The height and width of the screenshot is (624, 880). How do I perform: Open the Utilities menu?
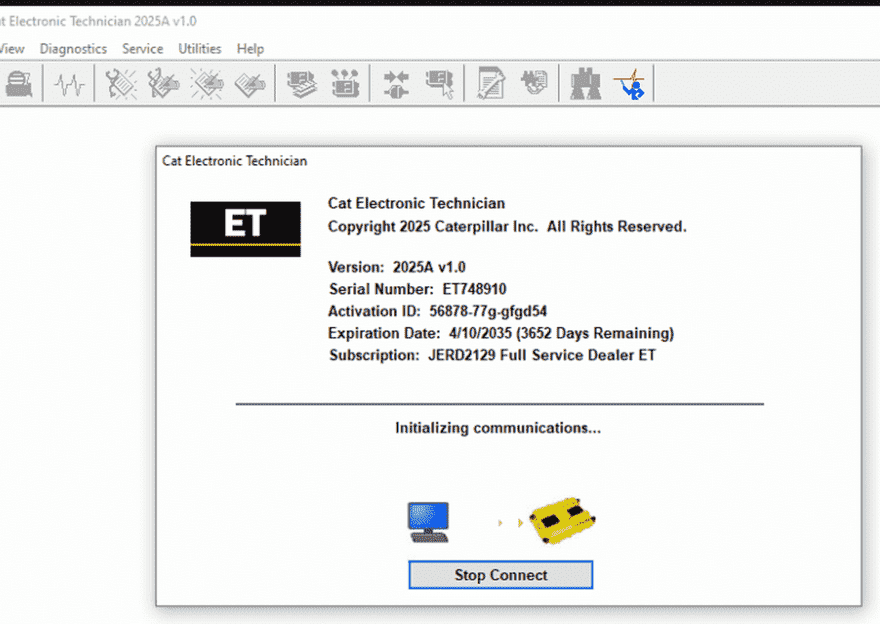point(200,48)
